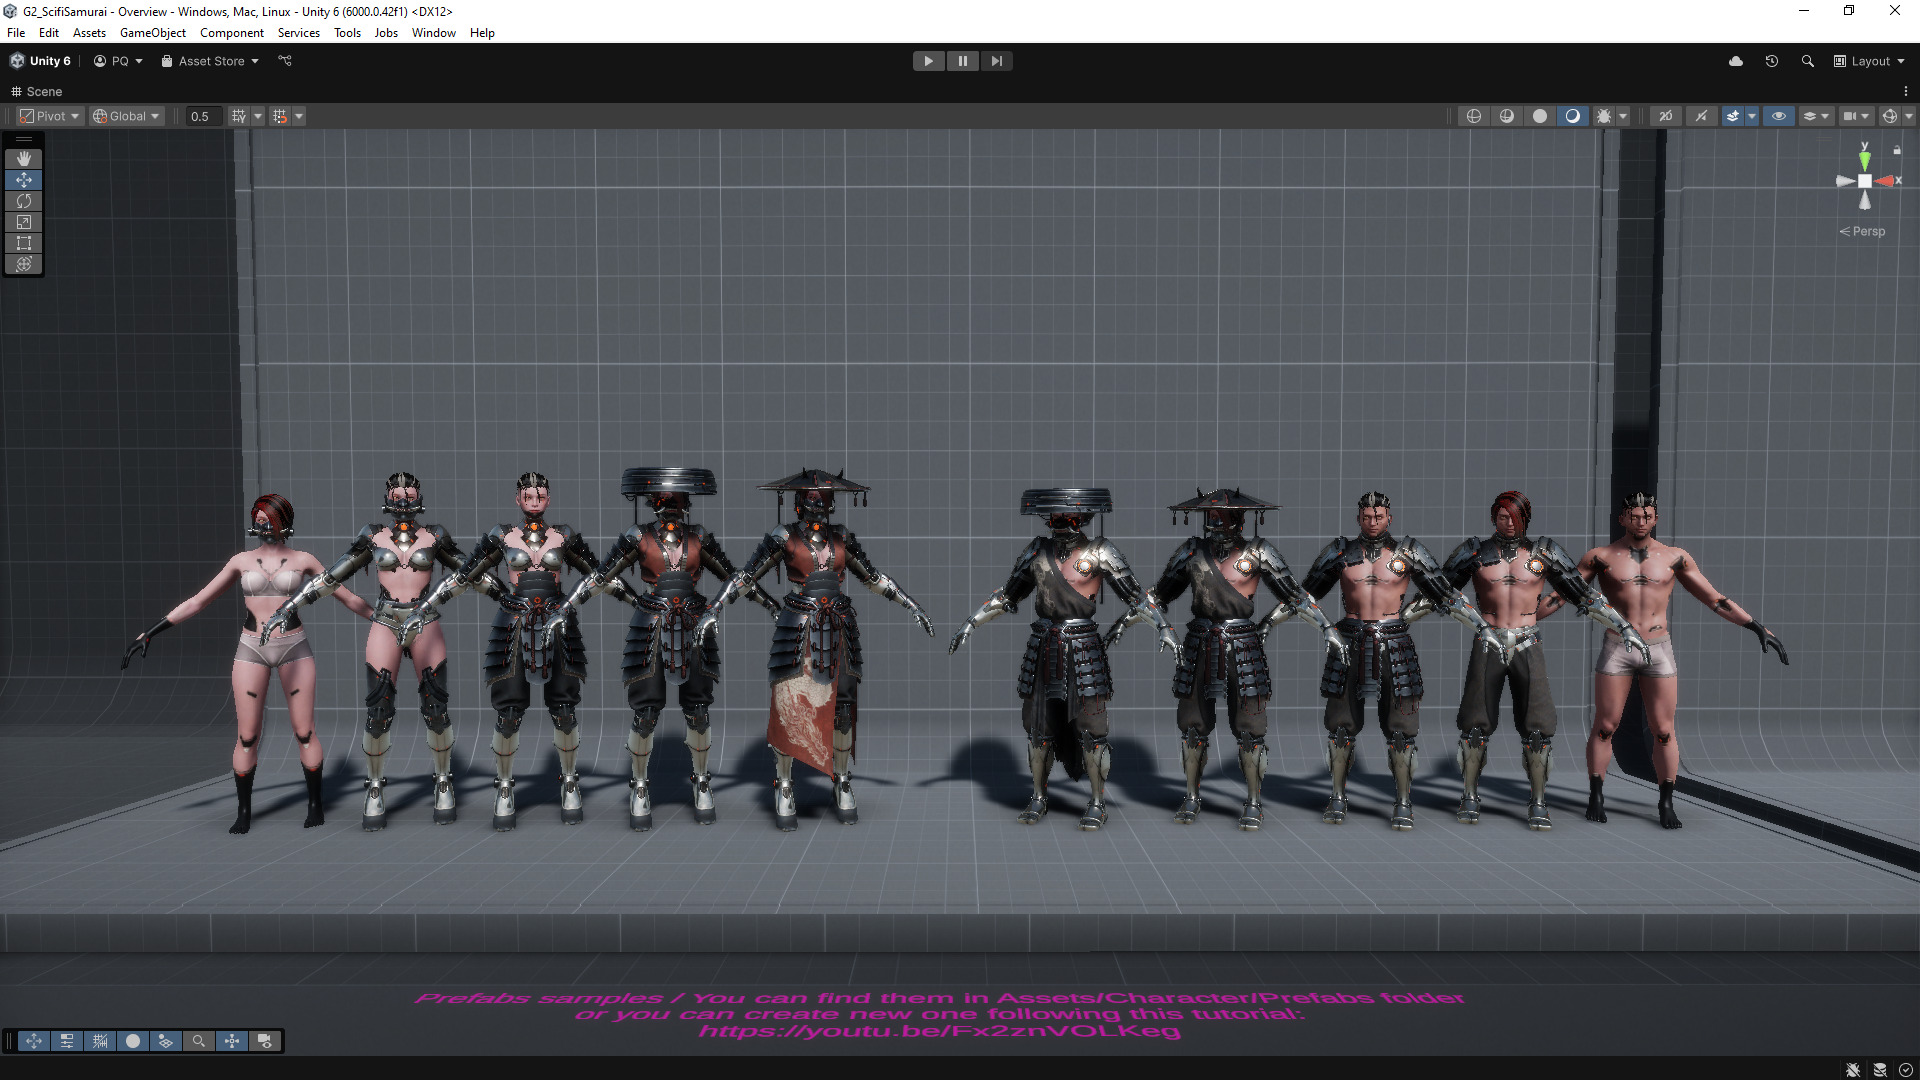Open the Assets menu

(x=89, y=33)
